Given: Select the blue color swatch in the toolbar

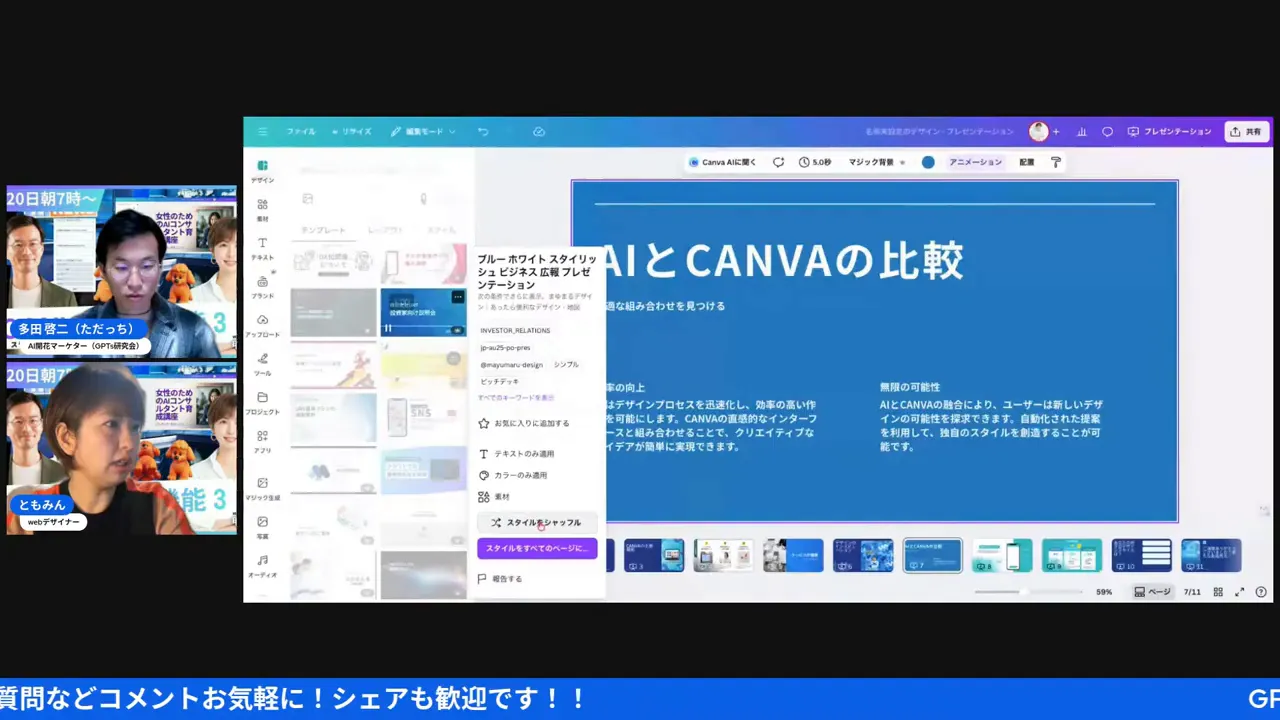Looking at the screenshot, I should pos(928,161).
